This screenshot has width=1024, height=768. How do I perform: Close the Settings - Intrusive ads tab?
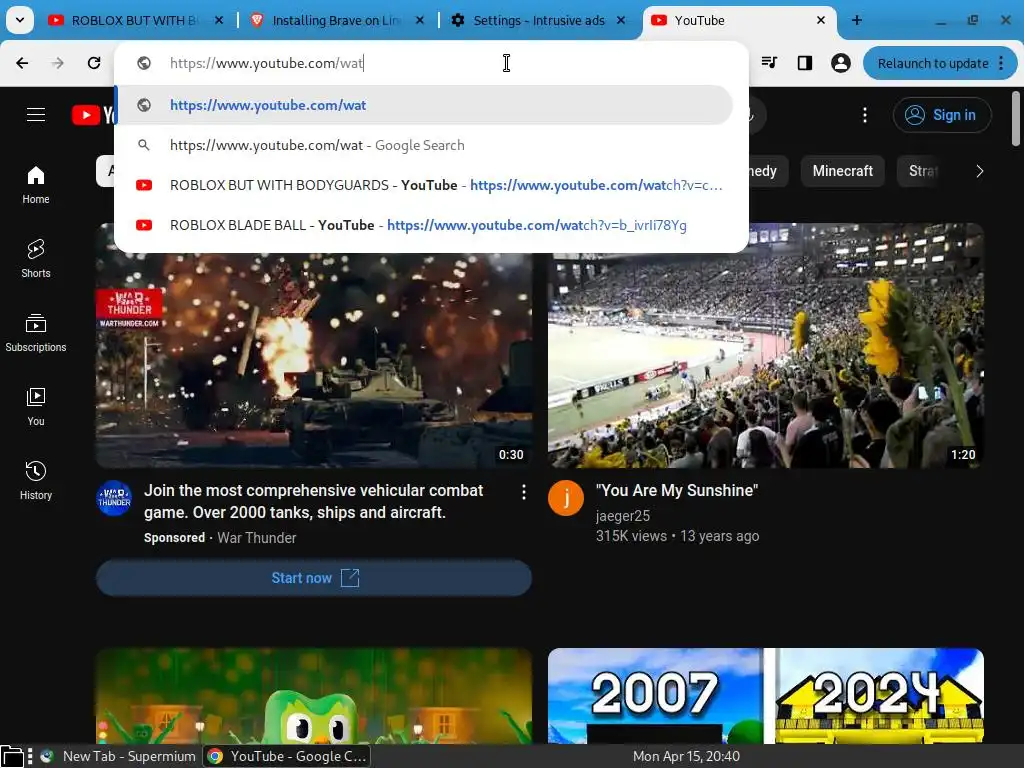tap(621, 20)
